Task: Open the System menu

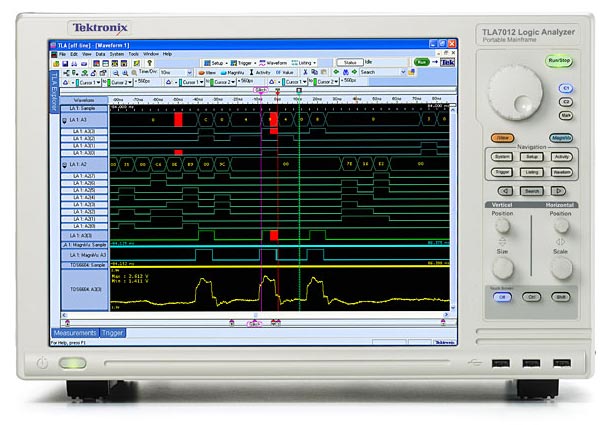Action: click(x=117, y=54)
